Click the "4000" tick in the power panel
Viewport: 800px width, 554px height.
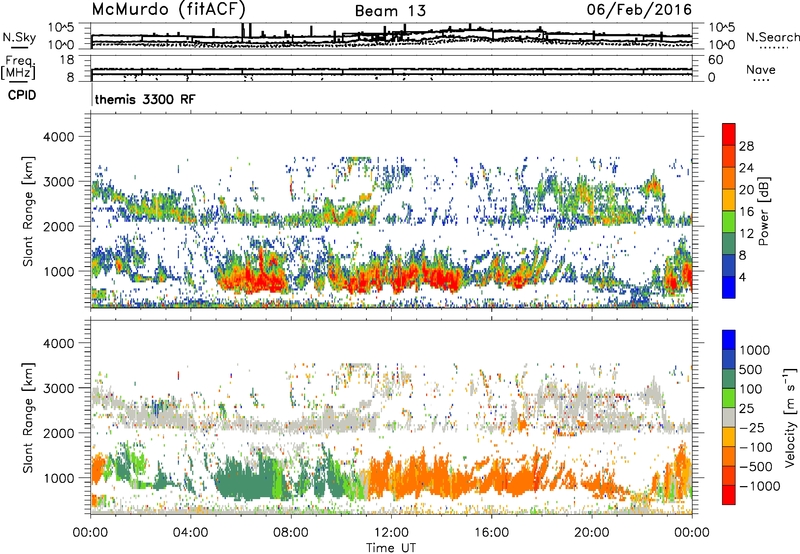click(59, 137)
